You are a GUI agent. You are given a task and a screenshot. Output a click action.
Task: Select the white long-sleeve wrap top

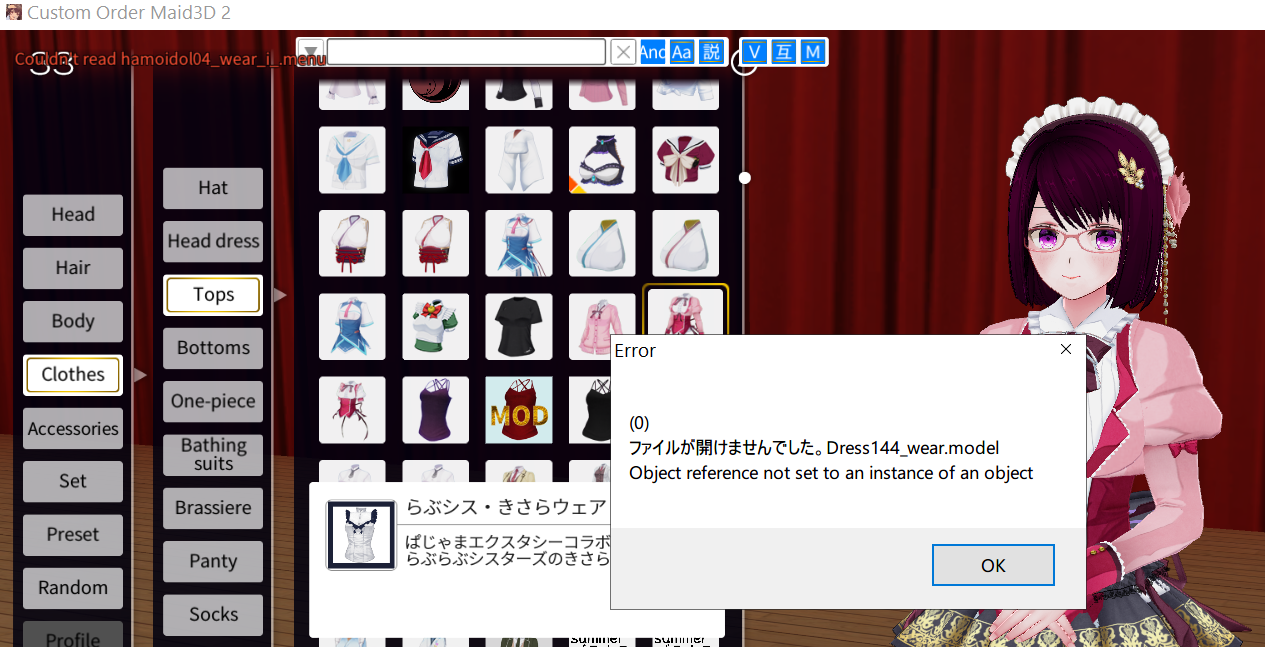(519, 160)
